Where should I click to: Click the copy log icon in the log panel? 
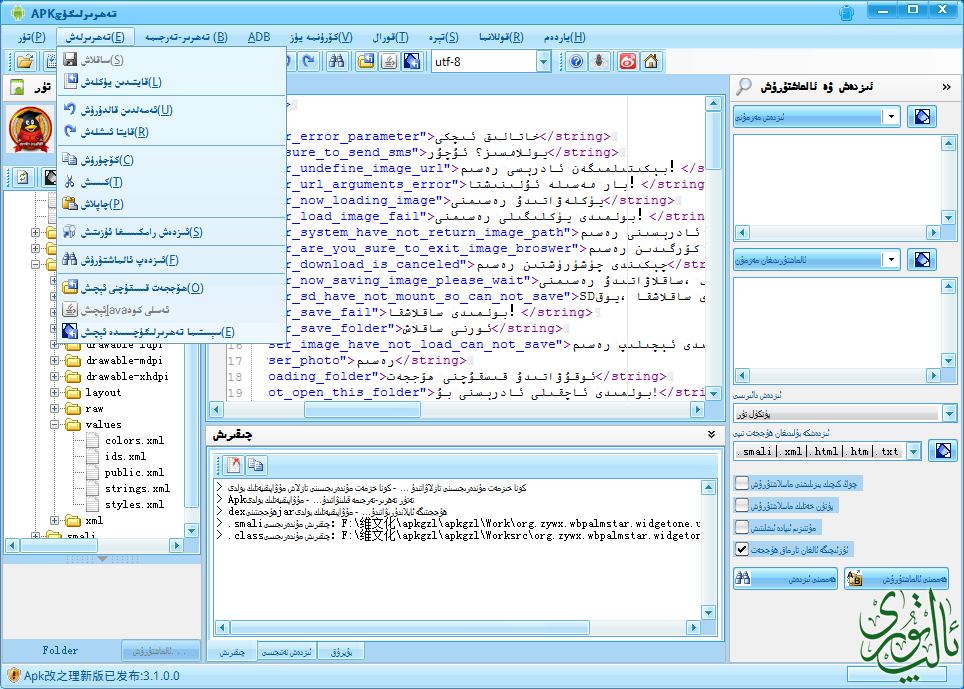pyautogui.click(x=256, y=465)
